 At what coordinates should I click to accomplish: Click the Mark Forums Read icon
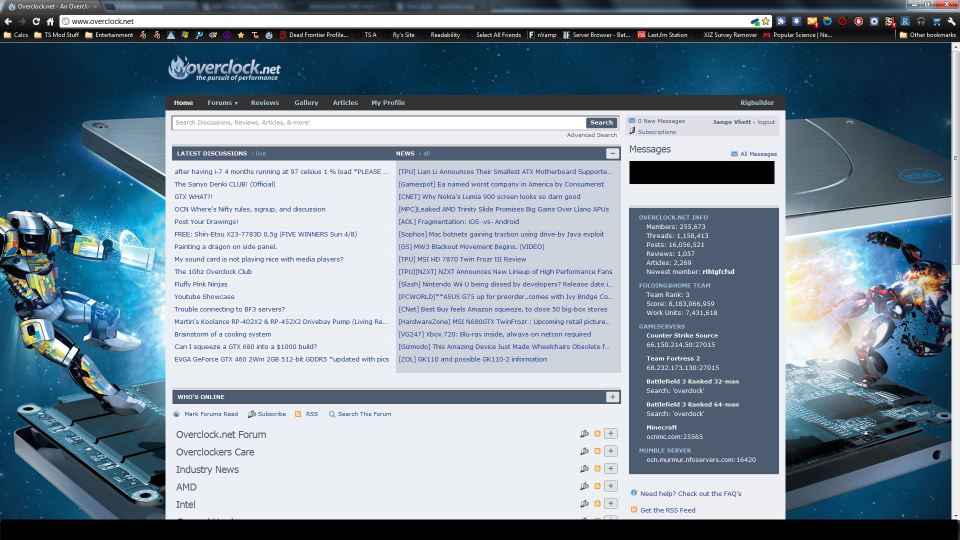pyautogui.click(x=177, y=414)
